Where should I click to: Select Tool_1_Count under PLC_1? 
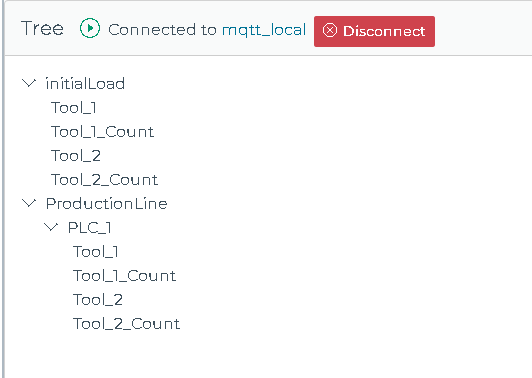125,276
